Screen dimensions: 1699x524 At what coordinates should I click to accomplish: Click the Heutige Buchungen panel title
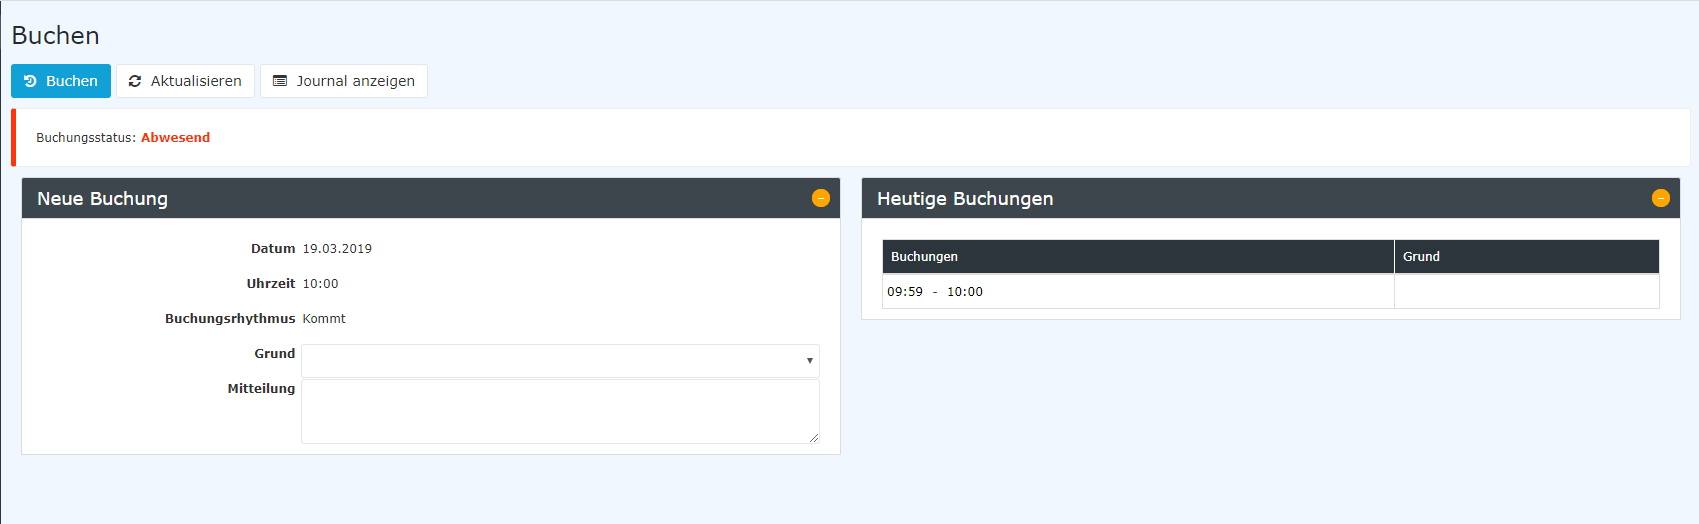[965, 198]
